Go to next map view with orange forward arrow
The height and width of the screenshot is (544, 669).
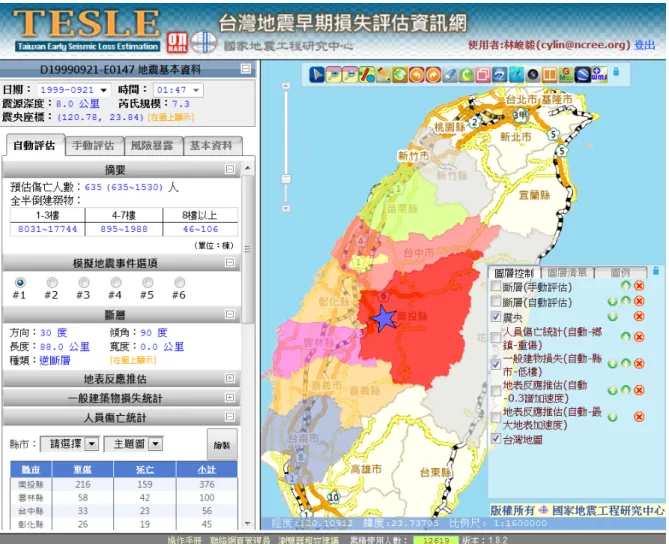[x=433, y=75]
